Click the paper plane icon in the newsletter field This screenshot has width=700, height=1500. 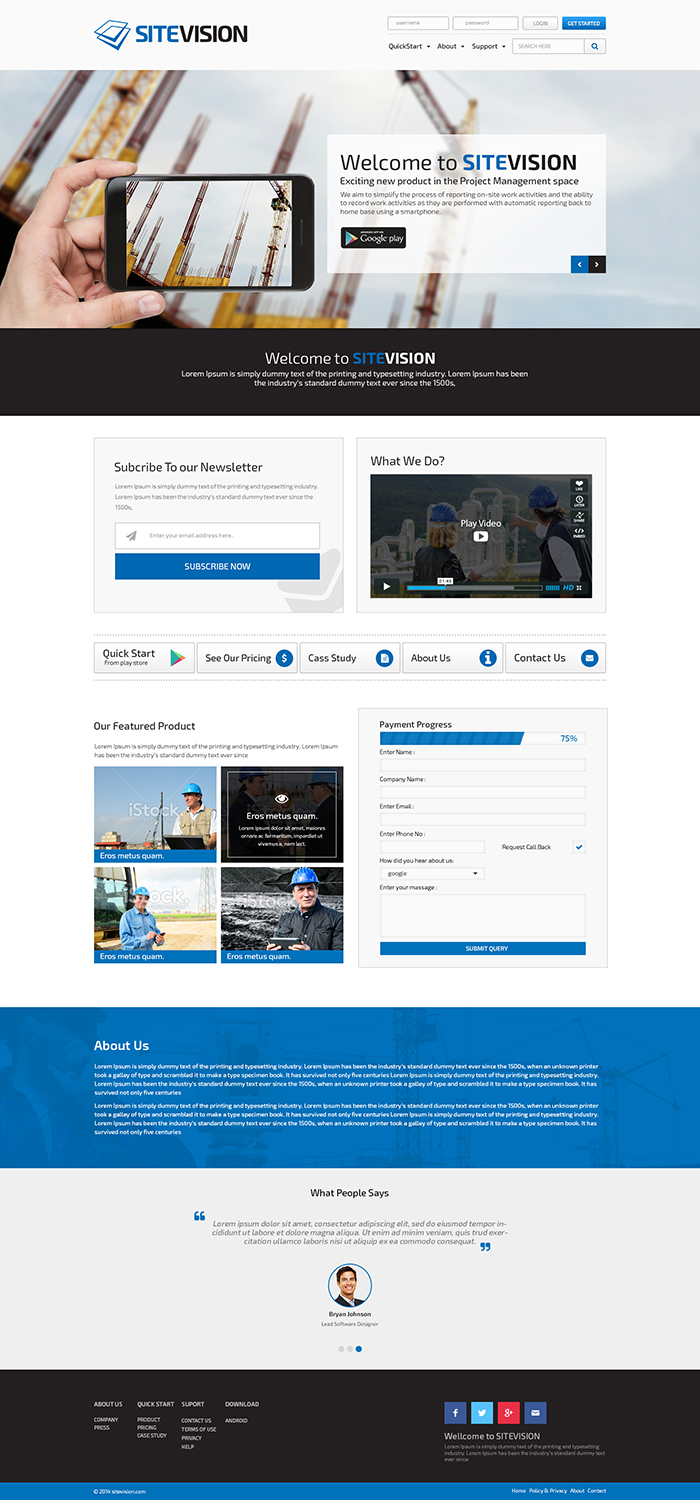(x=131, y=536)
